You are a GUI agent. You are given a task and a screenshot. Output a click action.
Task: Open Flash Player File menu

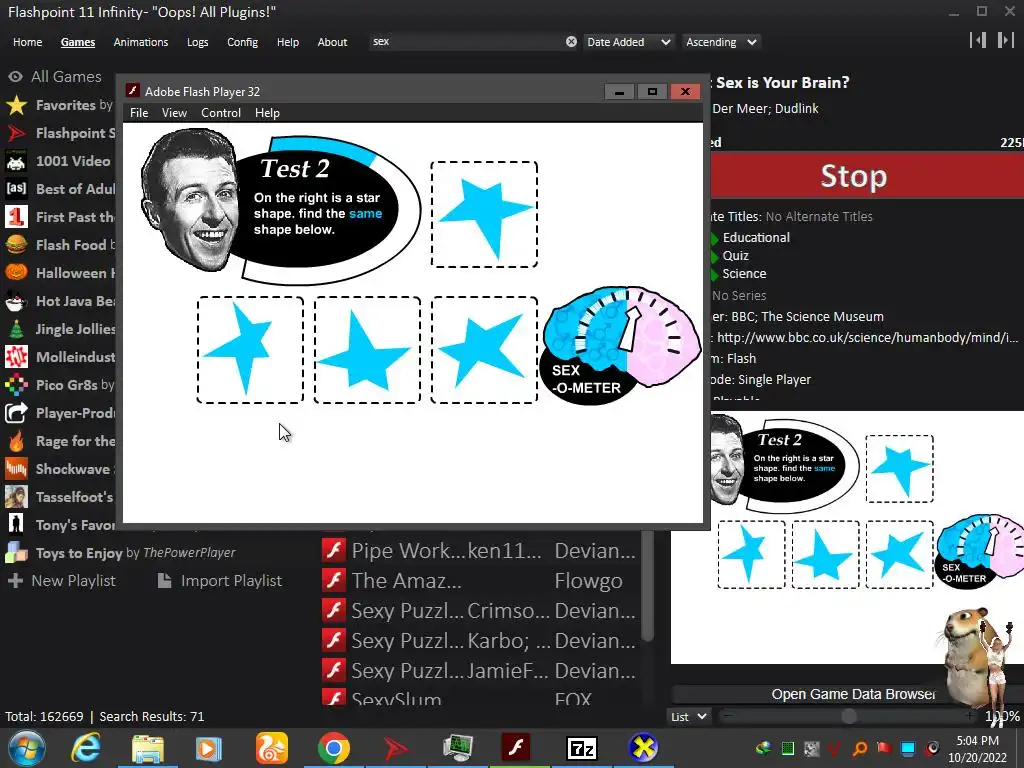click(x=139, y=113)
